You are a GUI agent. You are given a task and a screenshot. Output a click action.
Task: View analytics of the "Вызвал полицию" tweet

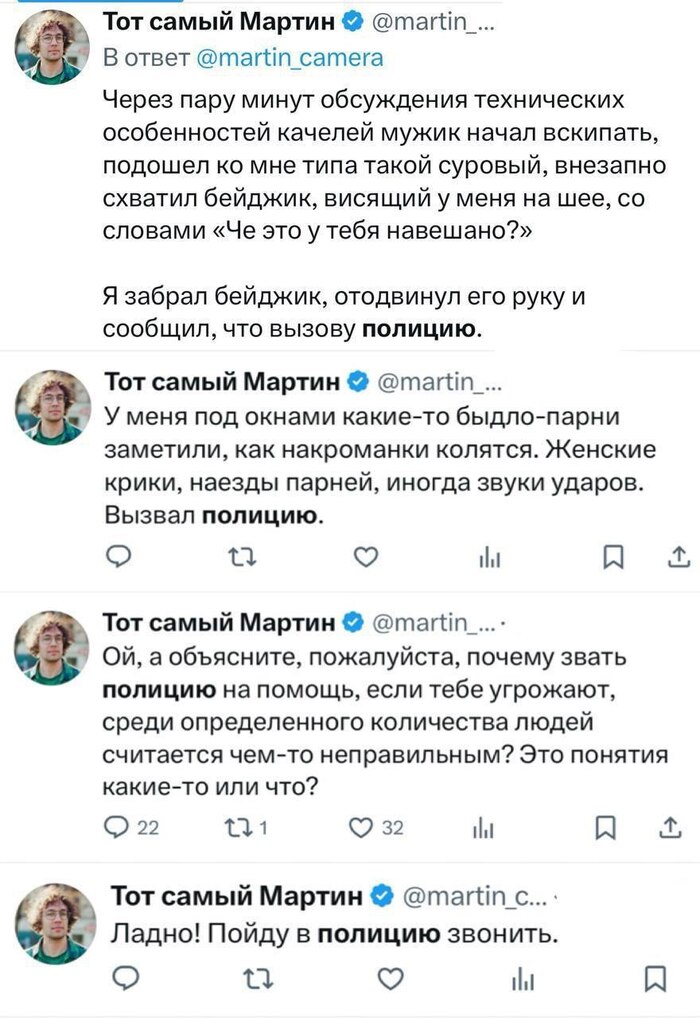click(489, 558)
